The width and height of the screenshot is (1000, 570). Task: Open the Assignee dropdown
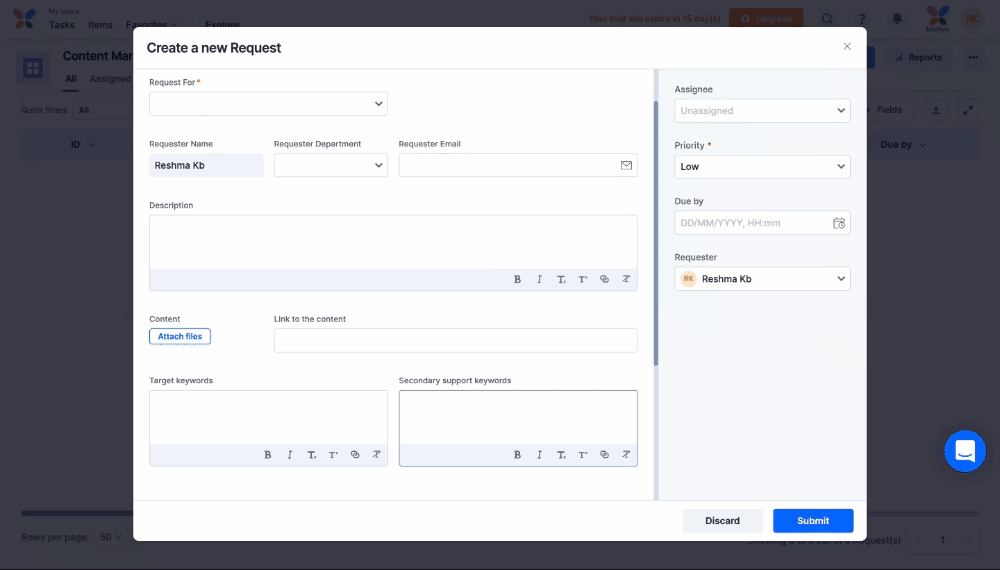click(762, 111)
